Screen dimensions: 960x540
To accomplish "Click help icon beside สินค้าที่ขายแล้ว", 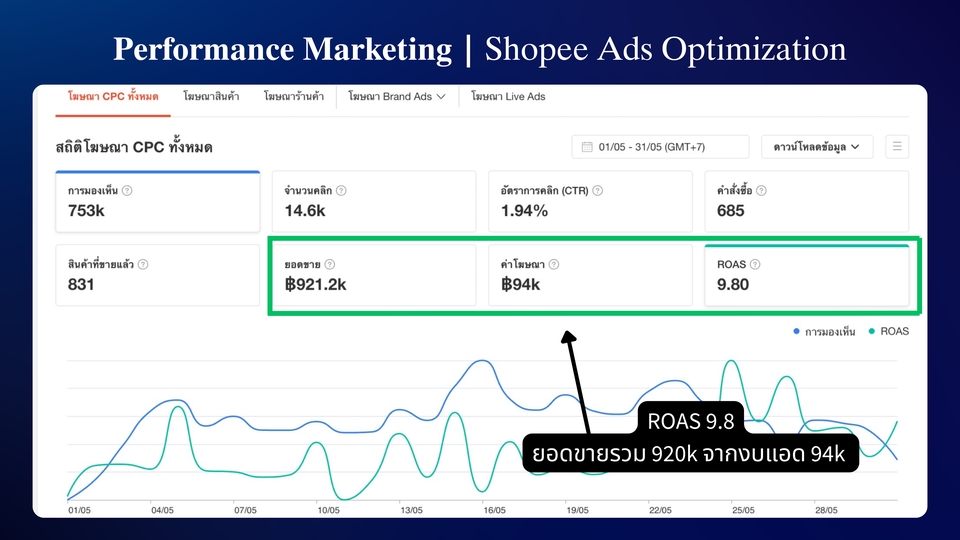I will pos(143,264).
